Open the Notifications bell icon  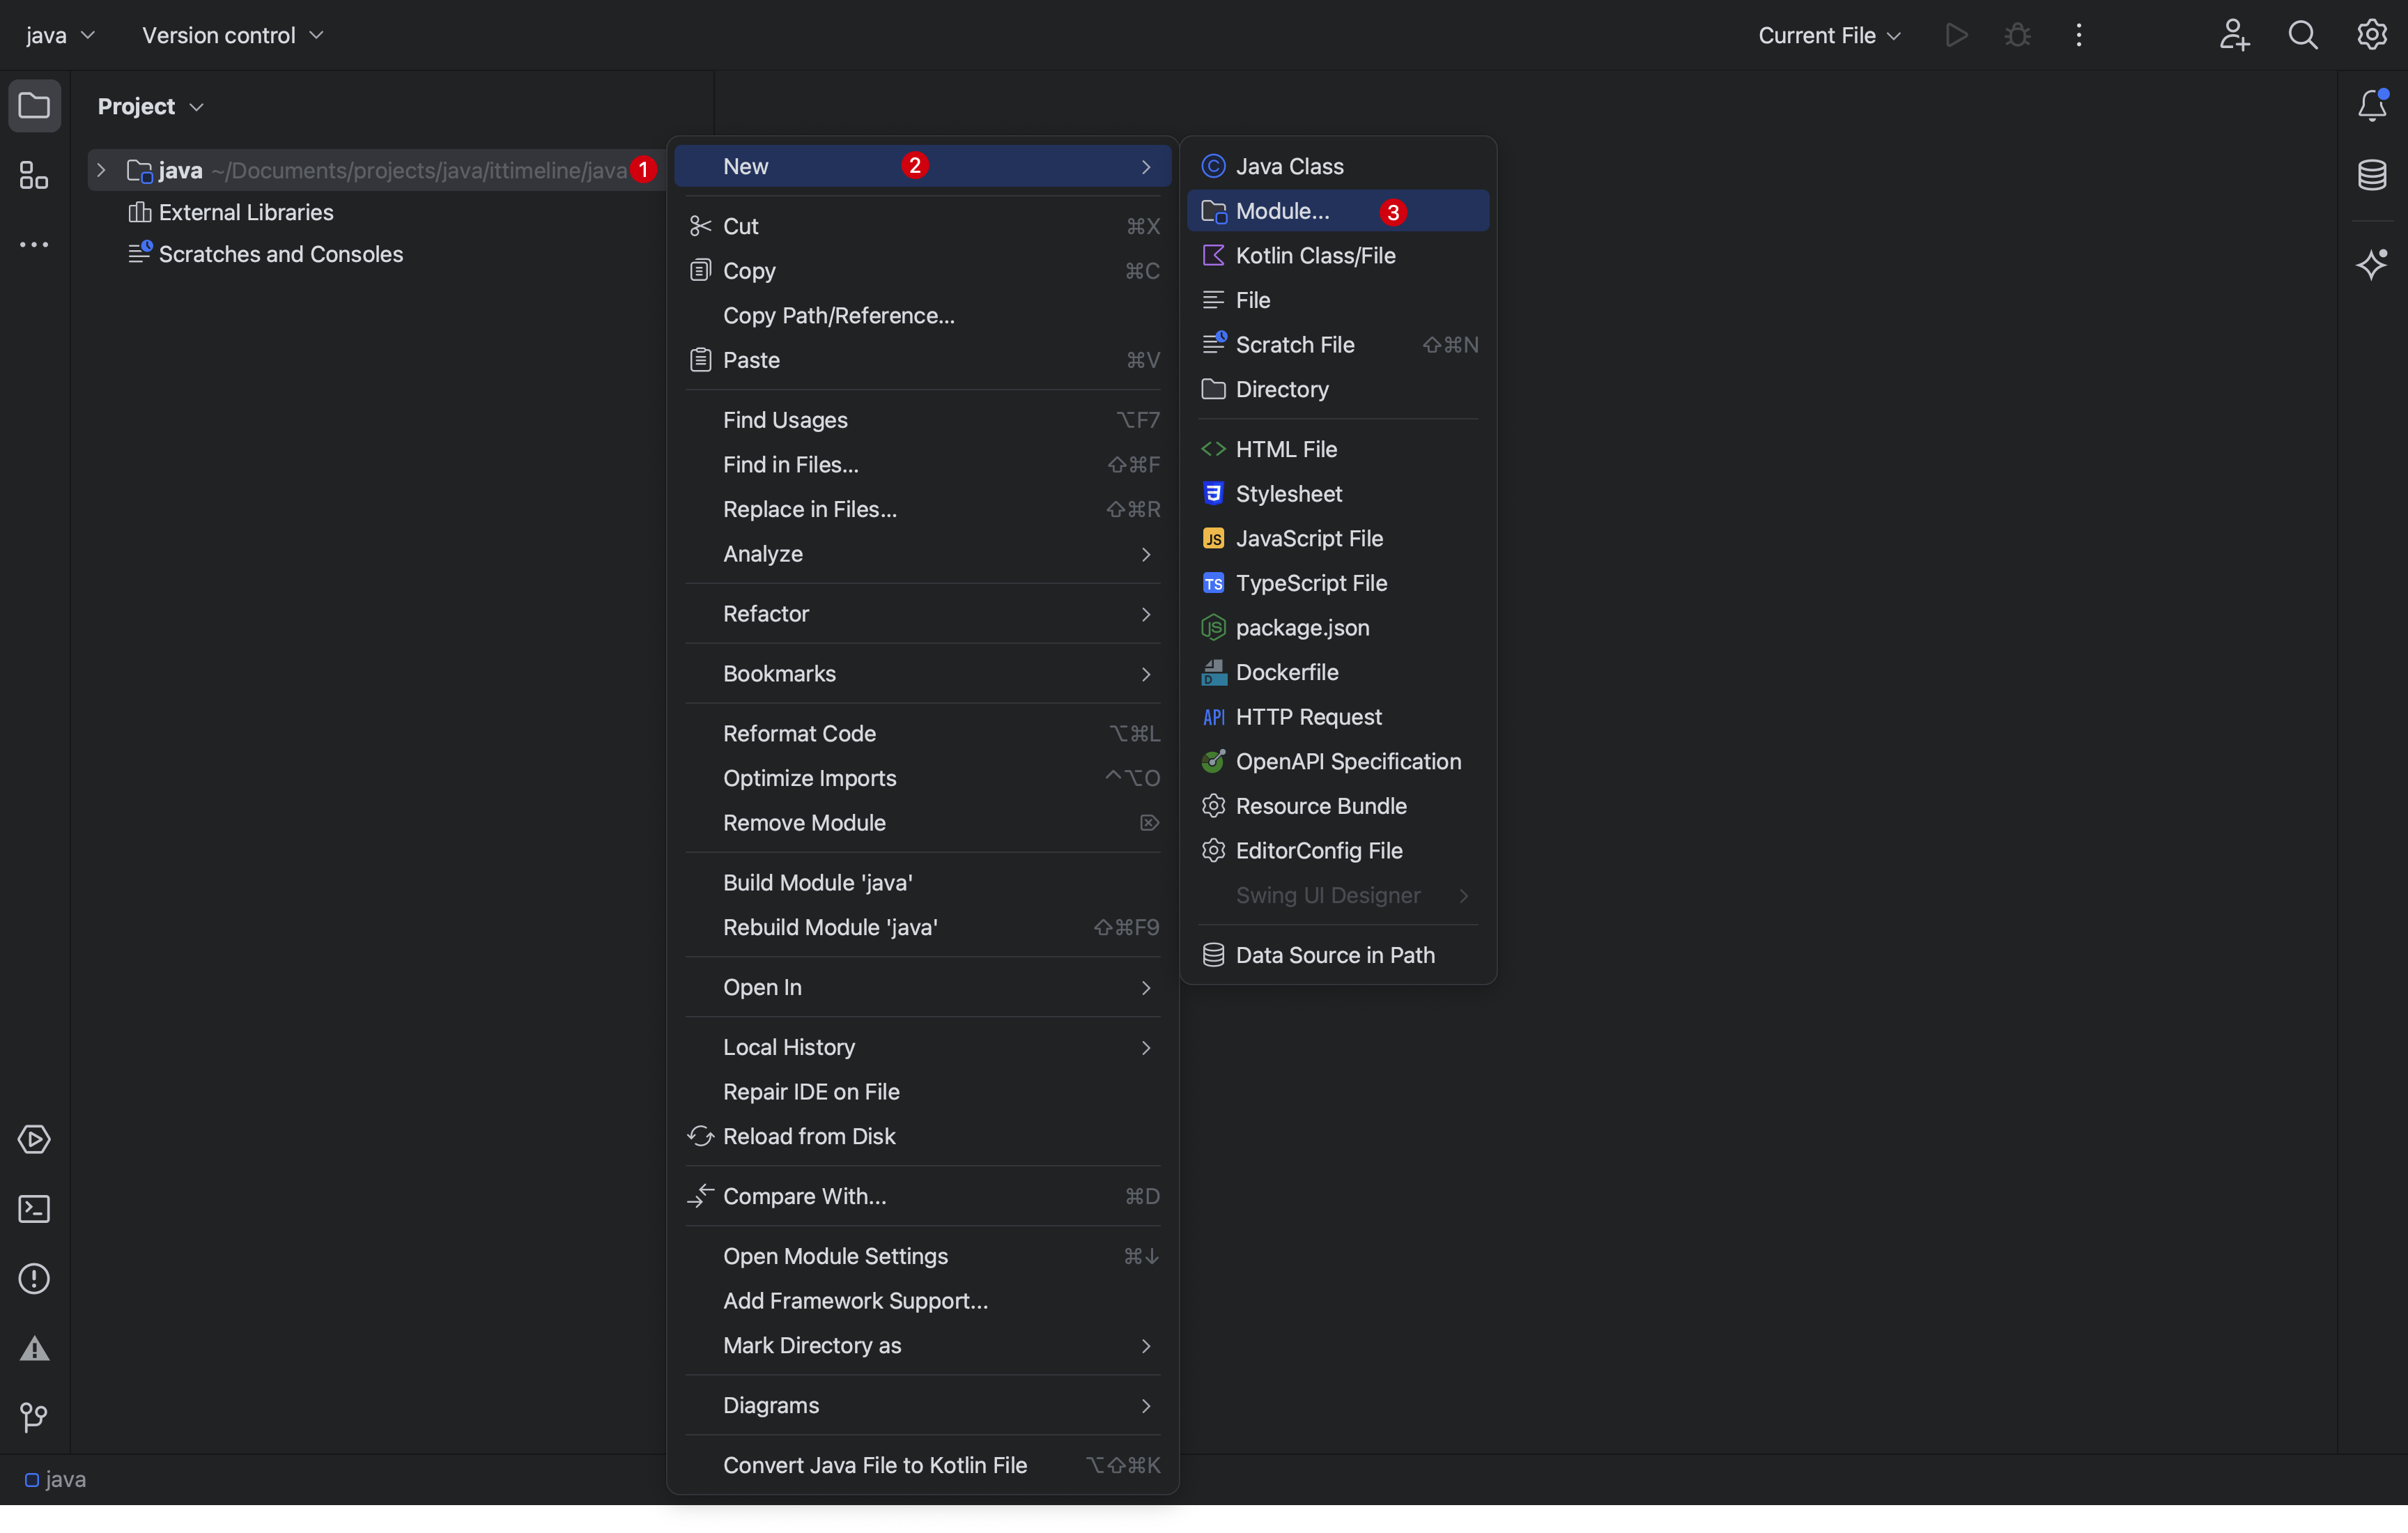point(2372,106)
